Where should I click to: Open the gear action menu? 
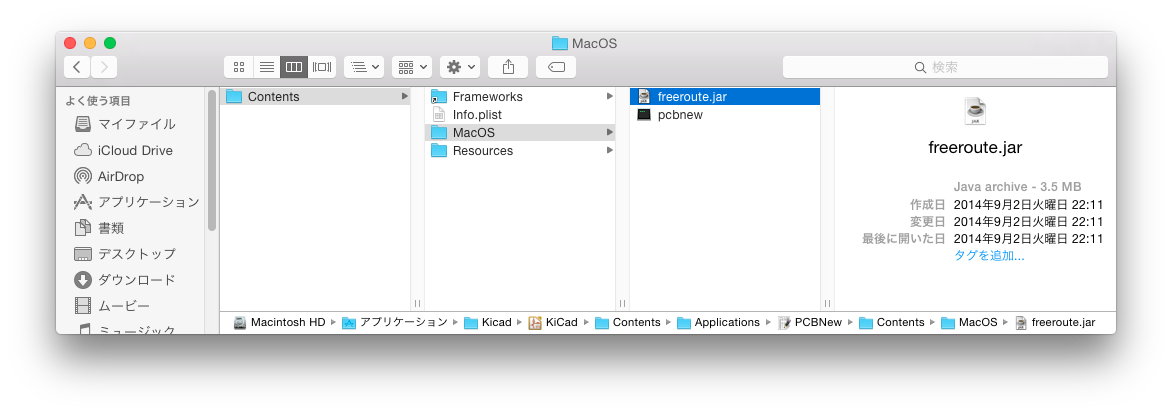[x=460, y=67]
